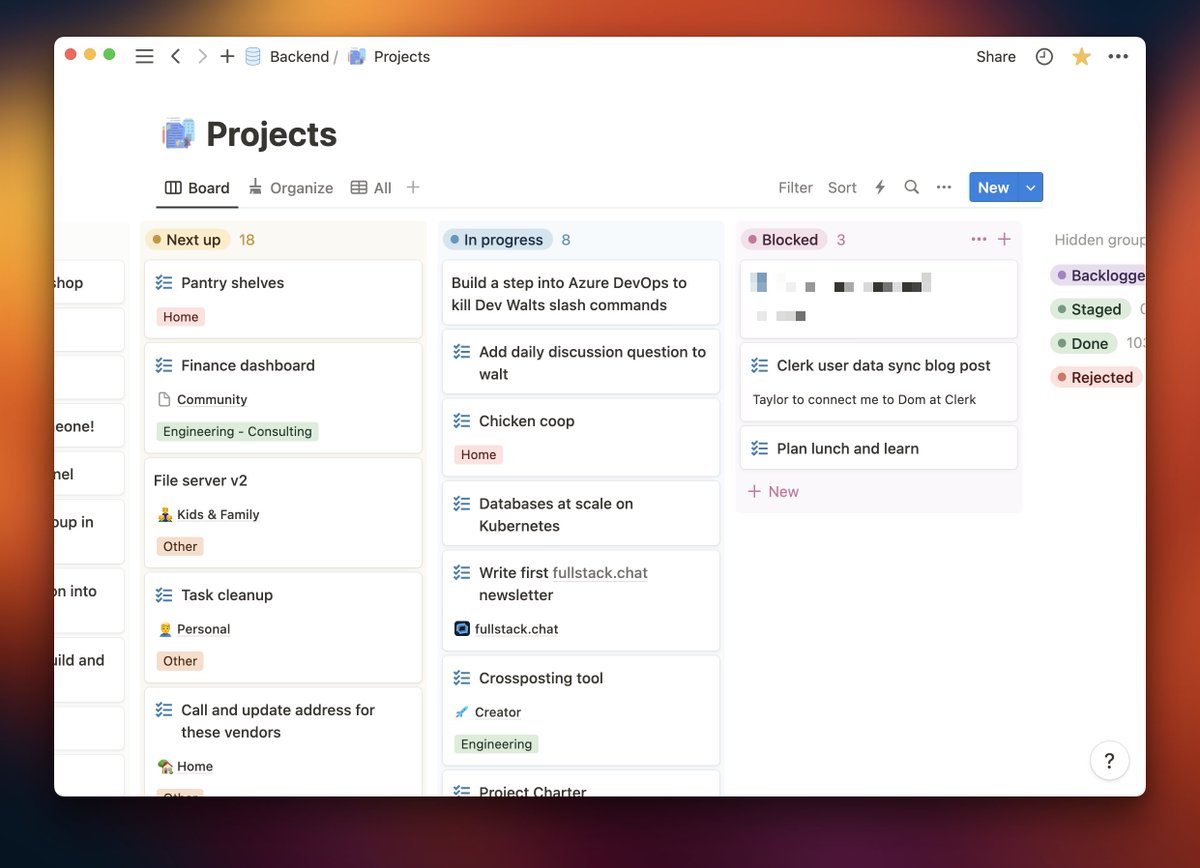Go back with the left arrow

pyautogui.click(x=175, y=57)
